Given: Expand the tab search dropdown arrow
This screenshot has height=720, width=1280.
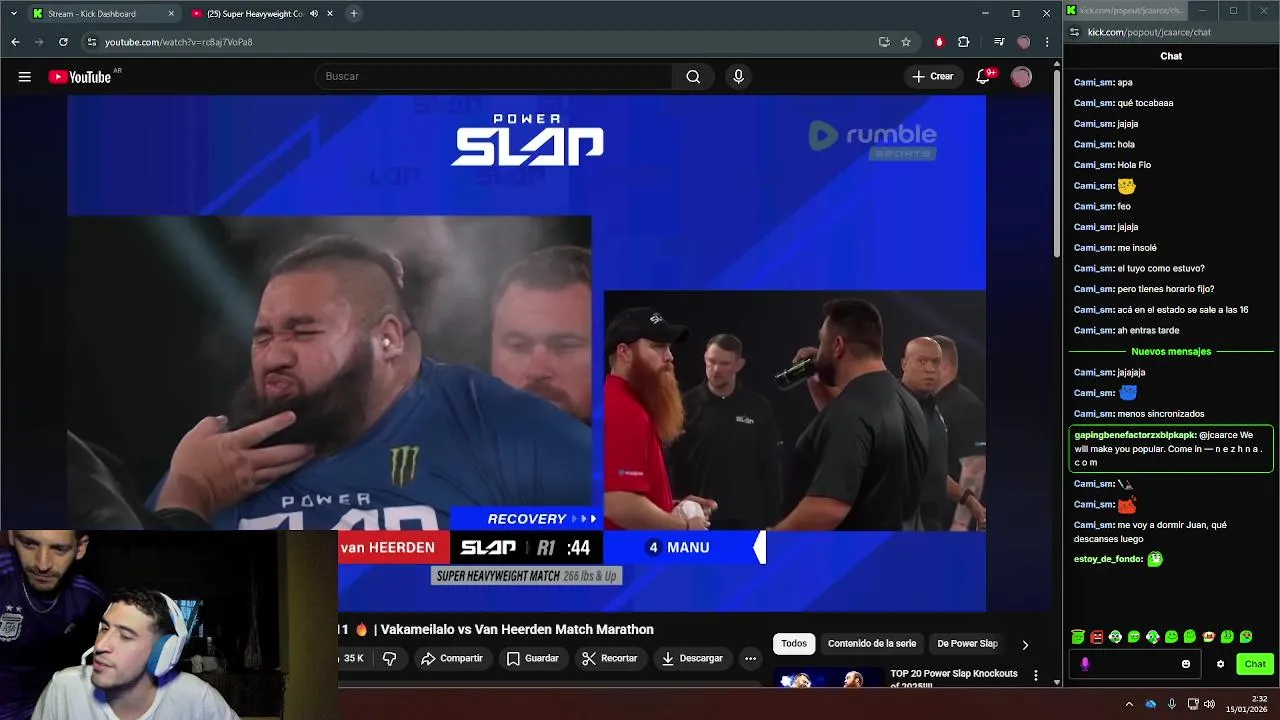Looking at the screenshot, I should click(13, 14).
